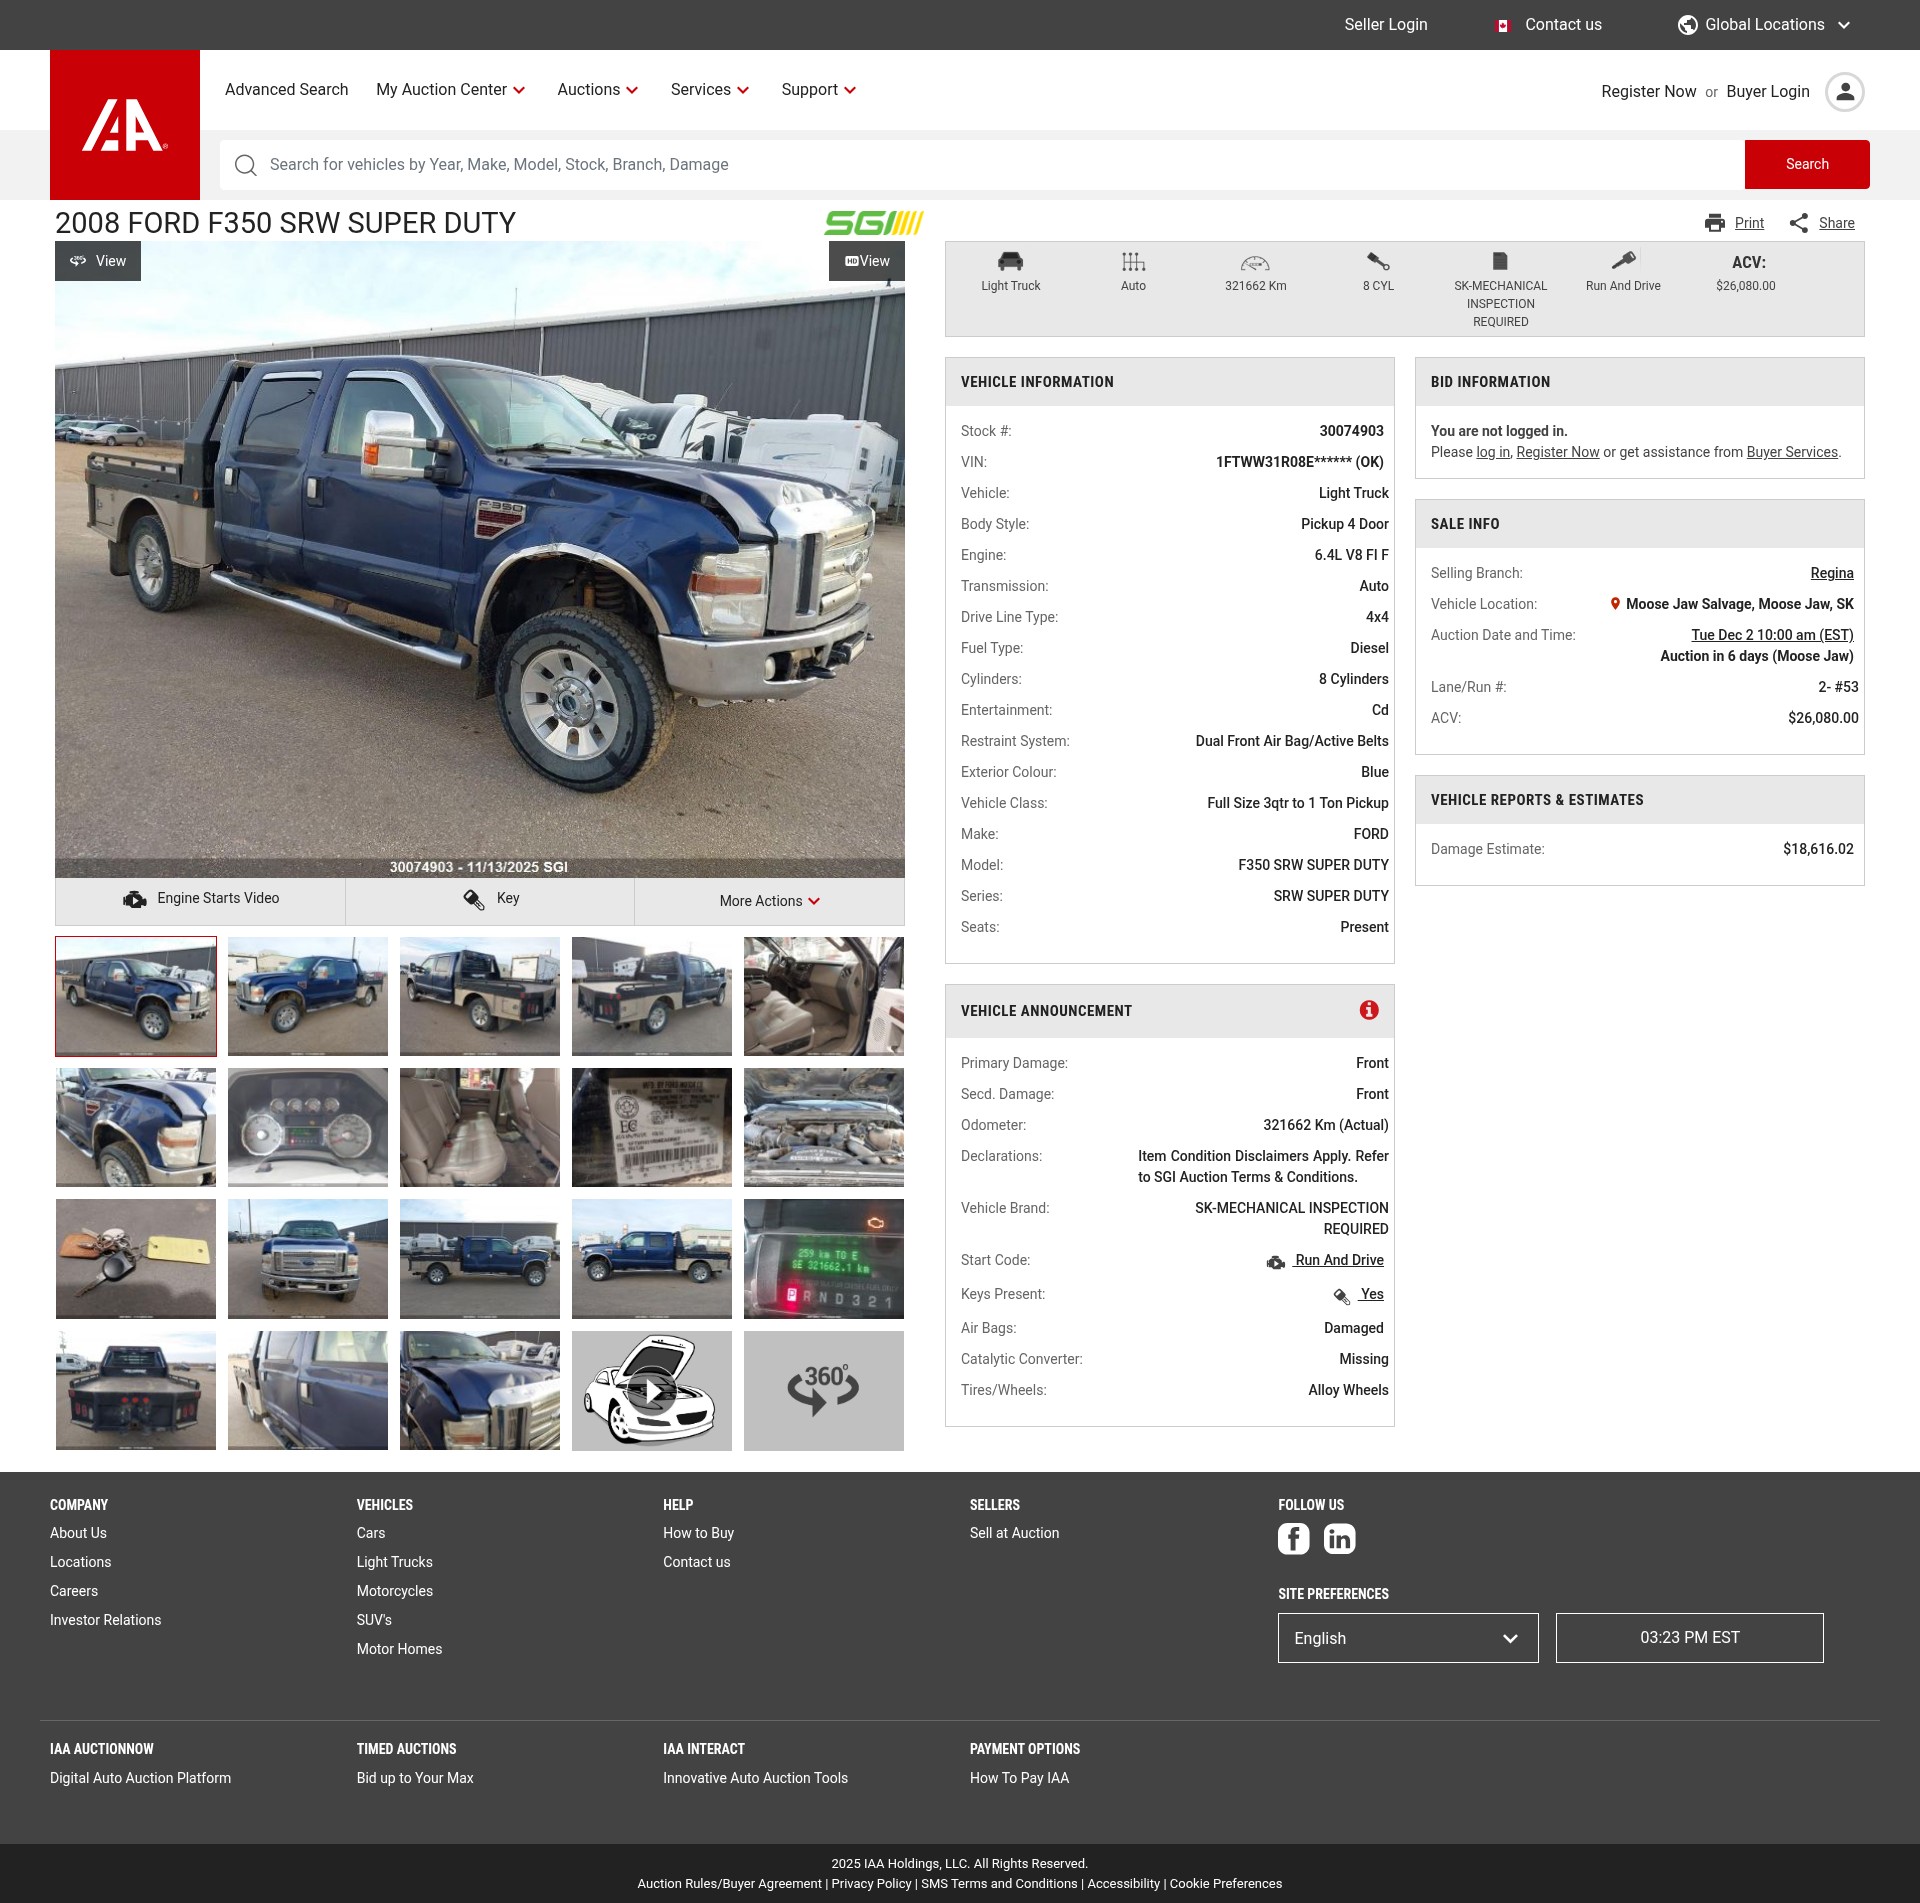Click the log in link in bid info
This screenshot has width=1920, height=1903.
(x=1493, y=452)
